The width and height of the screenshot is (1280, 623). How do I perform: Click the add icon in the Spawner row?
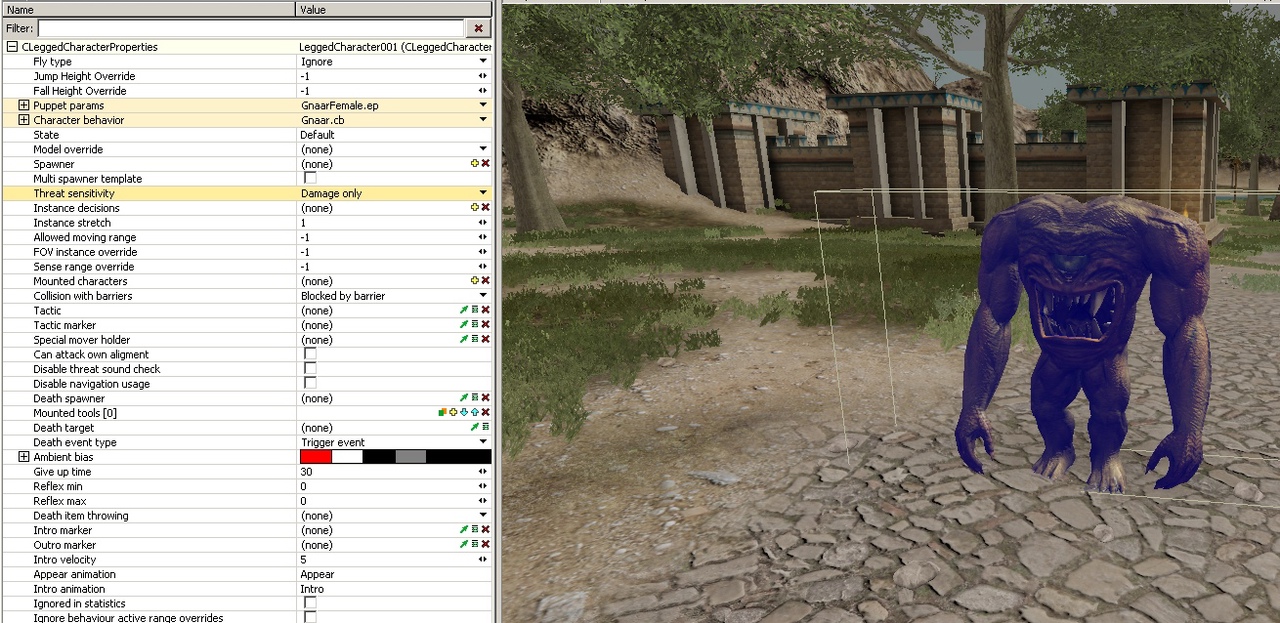475,164
